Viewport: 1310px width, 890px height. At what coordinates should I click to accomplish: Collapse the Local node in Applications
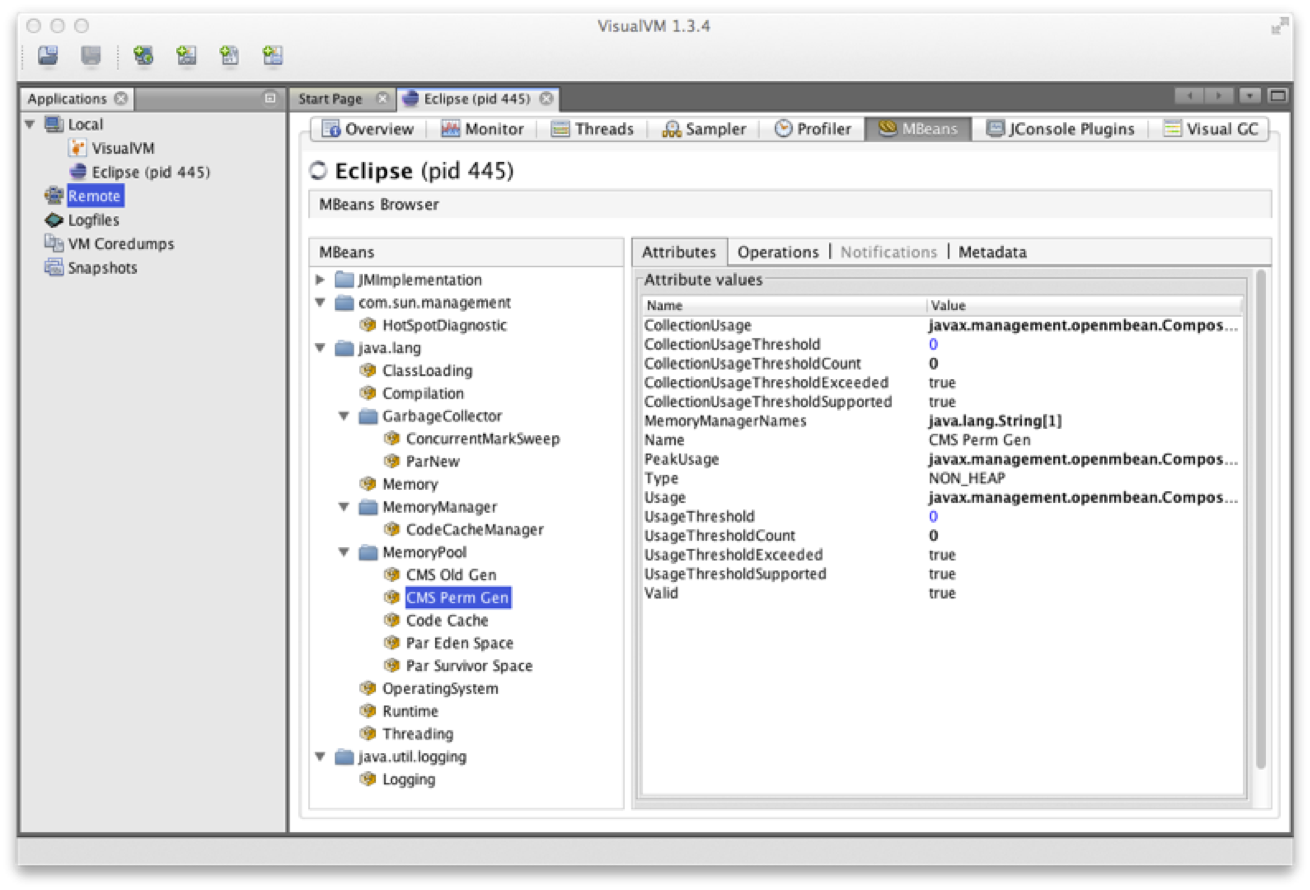(30, 124)
